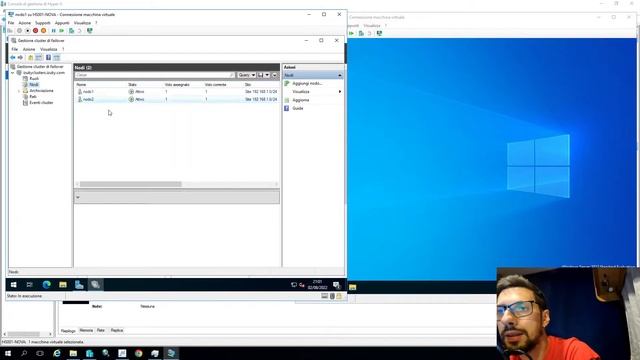Screen dimensions: 640x360
Task: Open Visualizza submenu in Actions pane
Action: tap(301, 92)
